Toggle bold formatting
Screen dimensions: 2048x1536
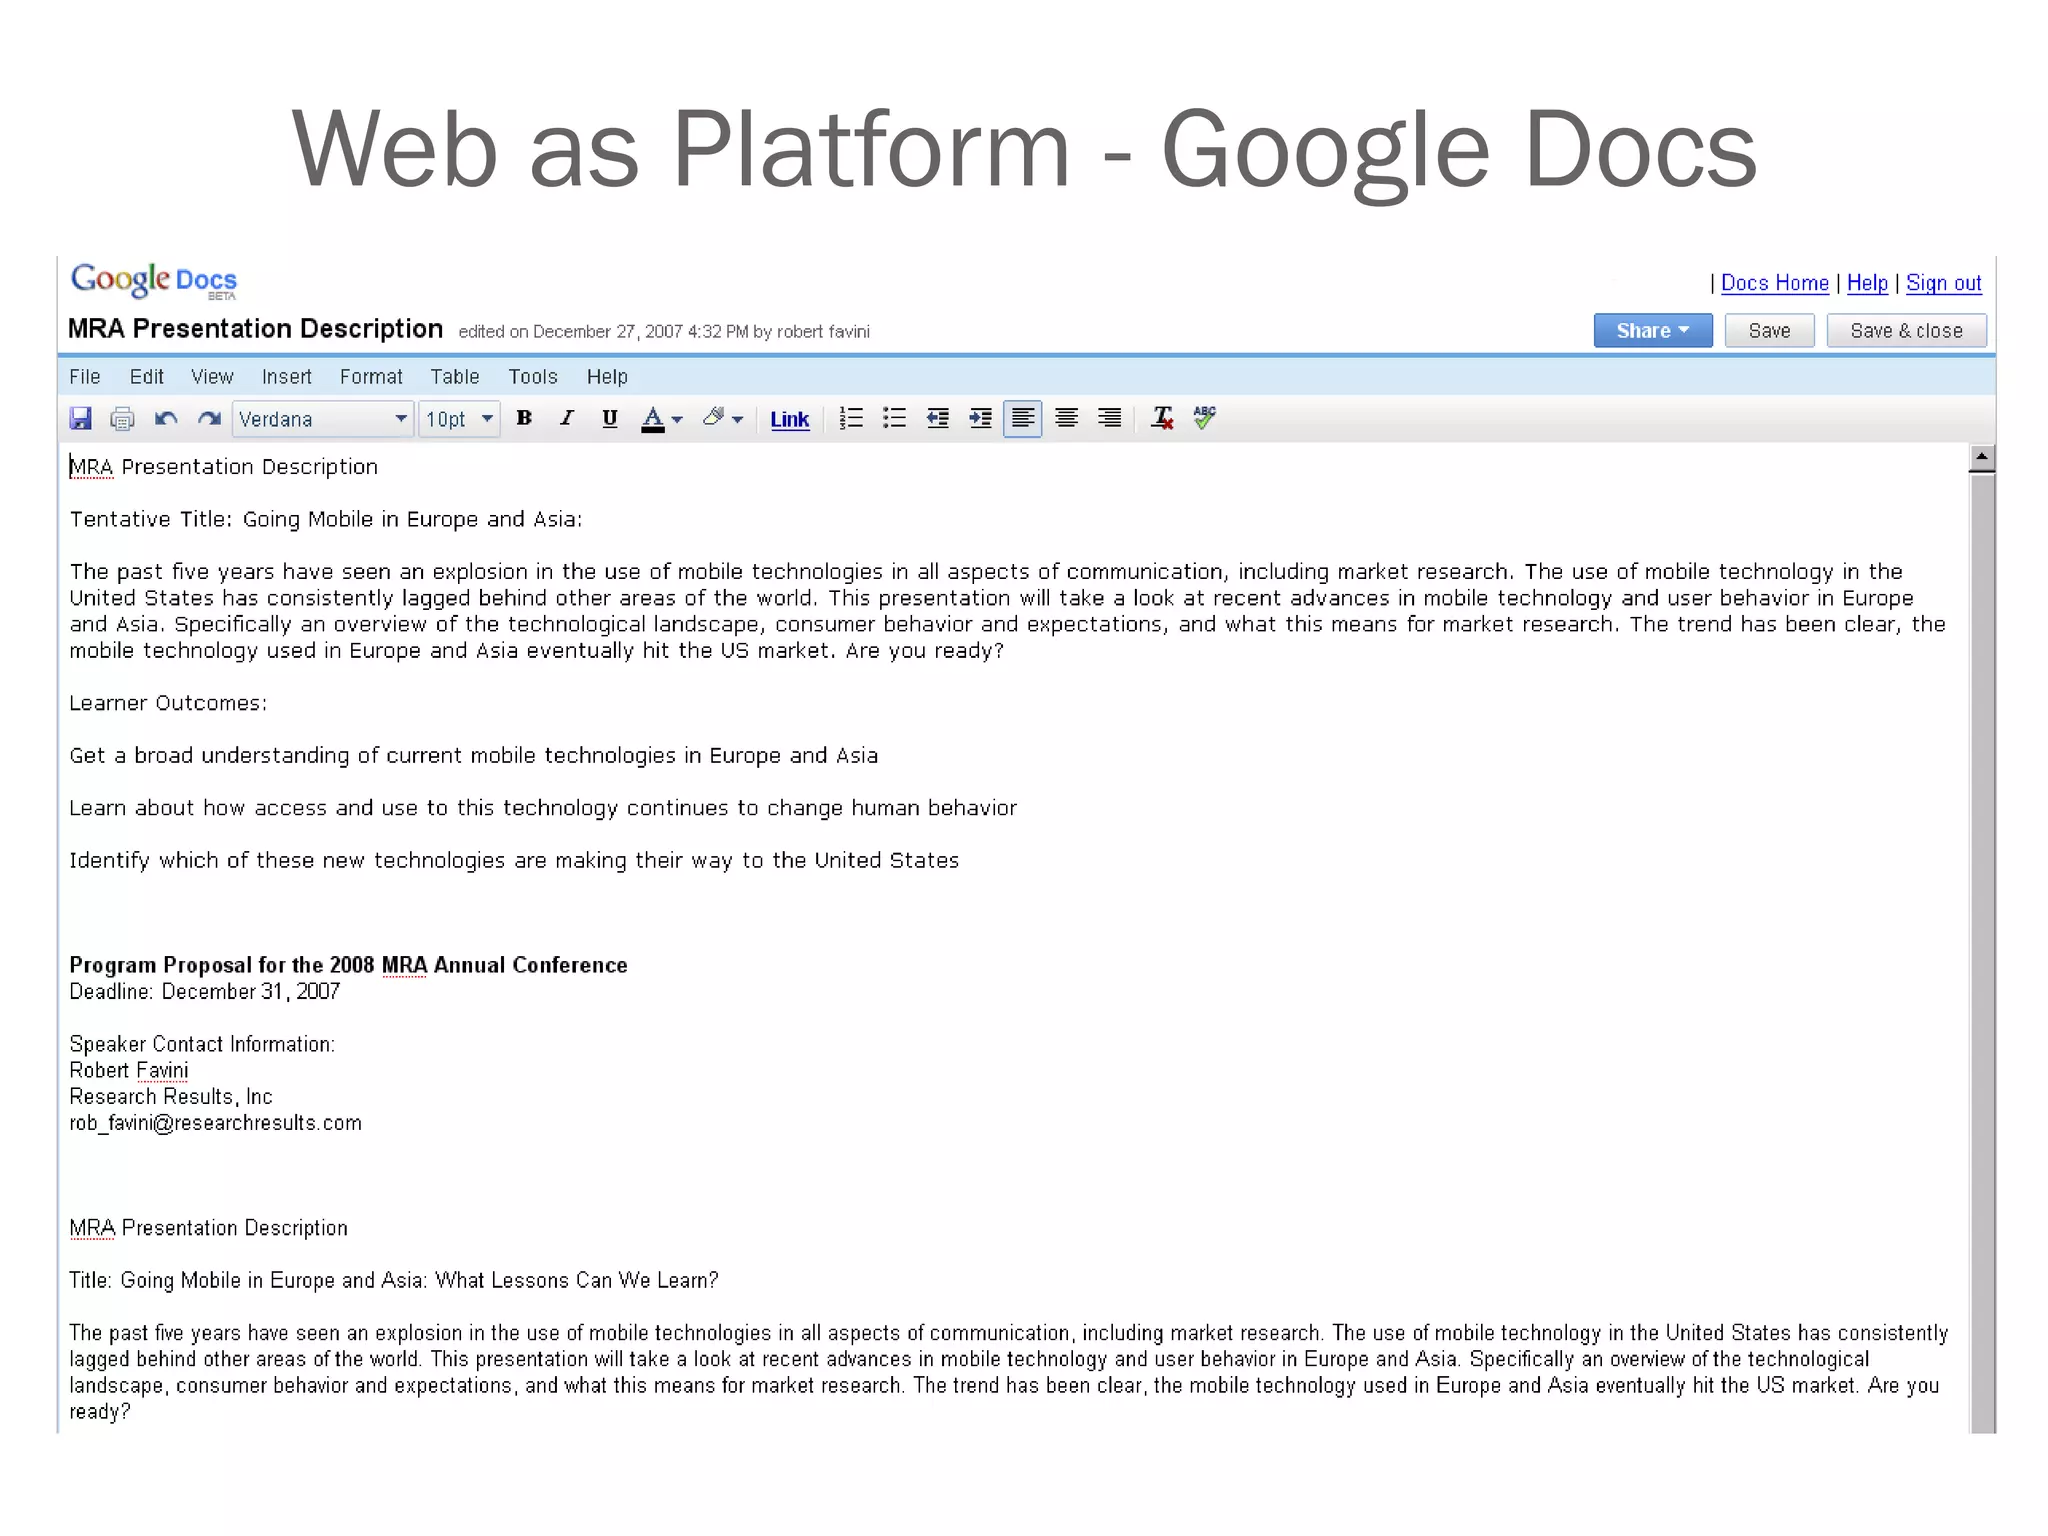523,418
